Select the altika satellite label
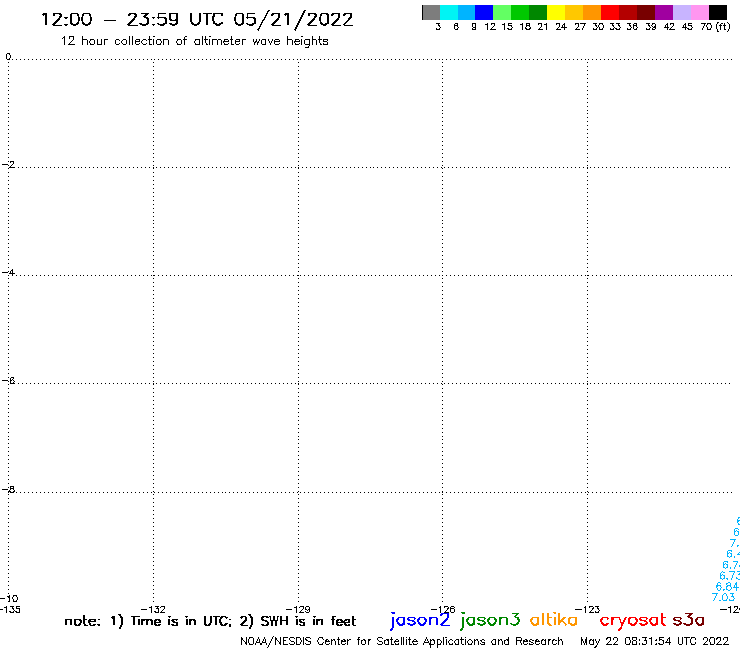This screenshot has height=650, width=740. [x=554, y=620]
